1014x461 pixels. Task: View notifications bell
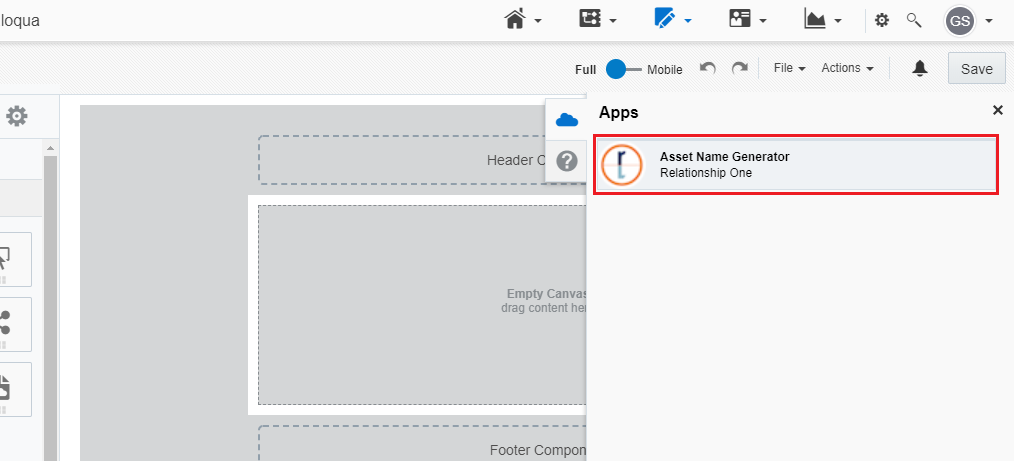920,68
